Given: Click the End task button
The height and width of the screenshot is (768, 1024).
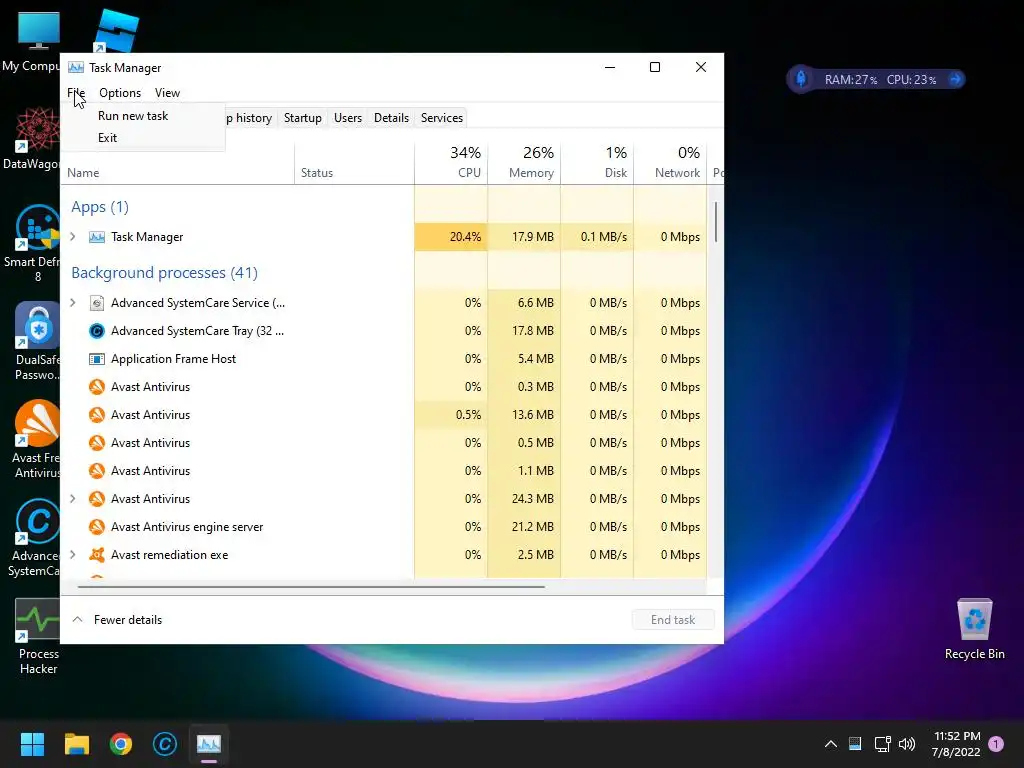Looking at the screenshot, I should (x=673, y=620).
